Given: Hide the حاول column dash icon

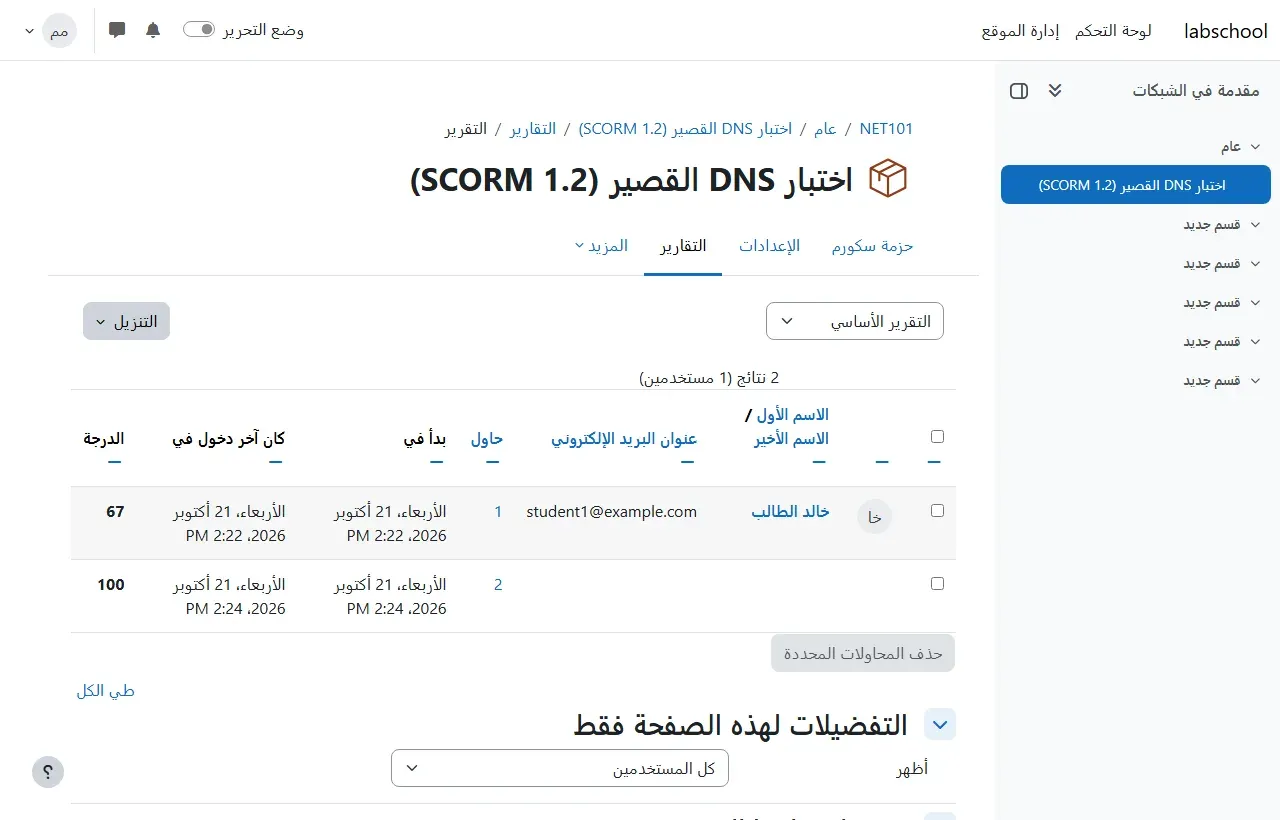Looking at the screenshot, I should 493,461.
